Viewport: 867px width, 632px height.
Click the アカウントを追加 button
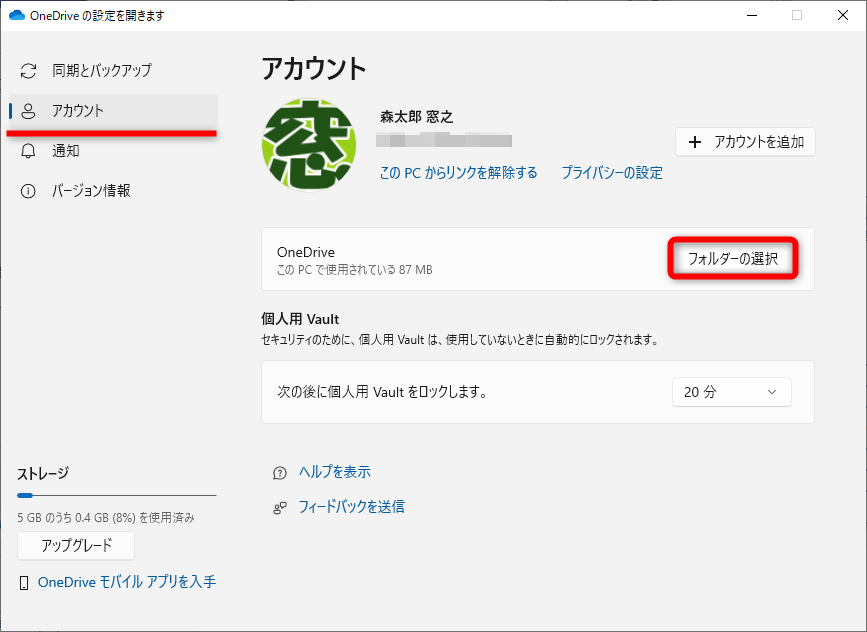(x=745, y=142)
